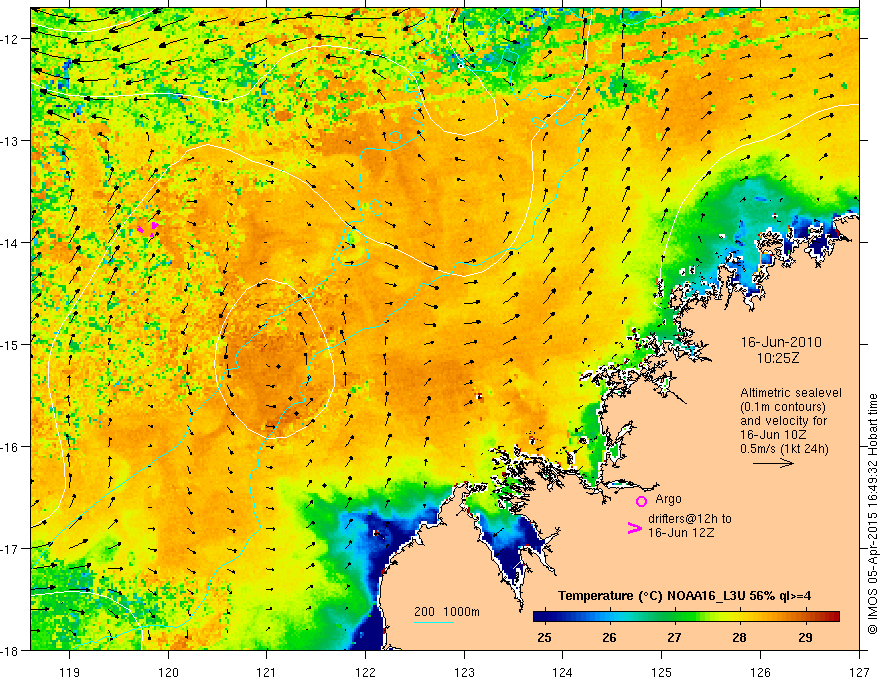Click the '28' label under color bar
Screen dimensions: 880x680
pos(740,637)
